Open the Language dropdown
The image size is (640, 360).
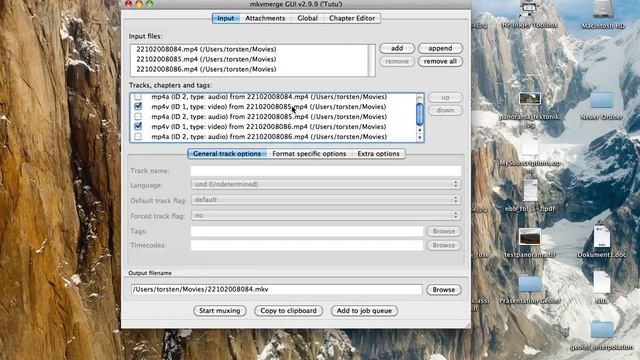click(x=326, y=184)
